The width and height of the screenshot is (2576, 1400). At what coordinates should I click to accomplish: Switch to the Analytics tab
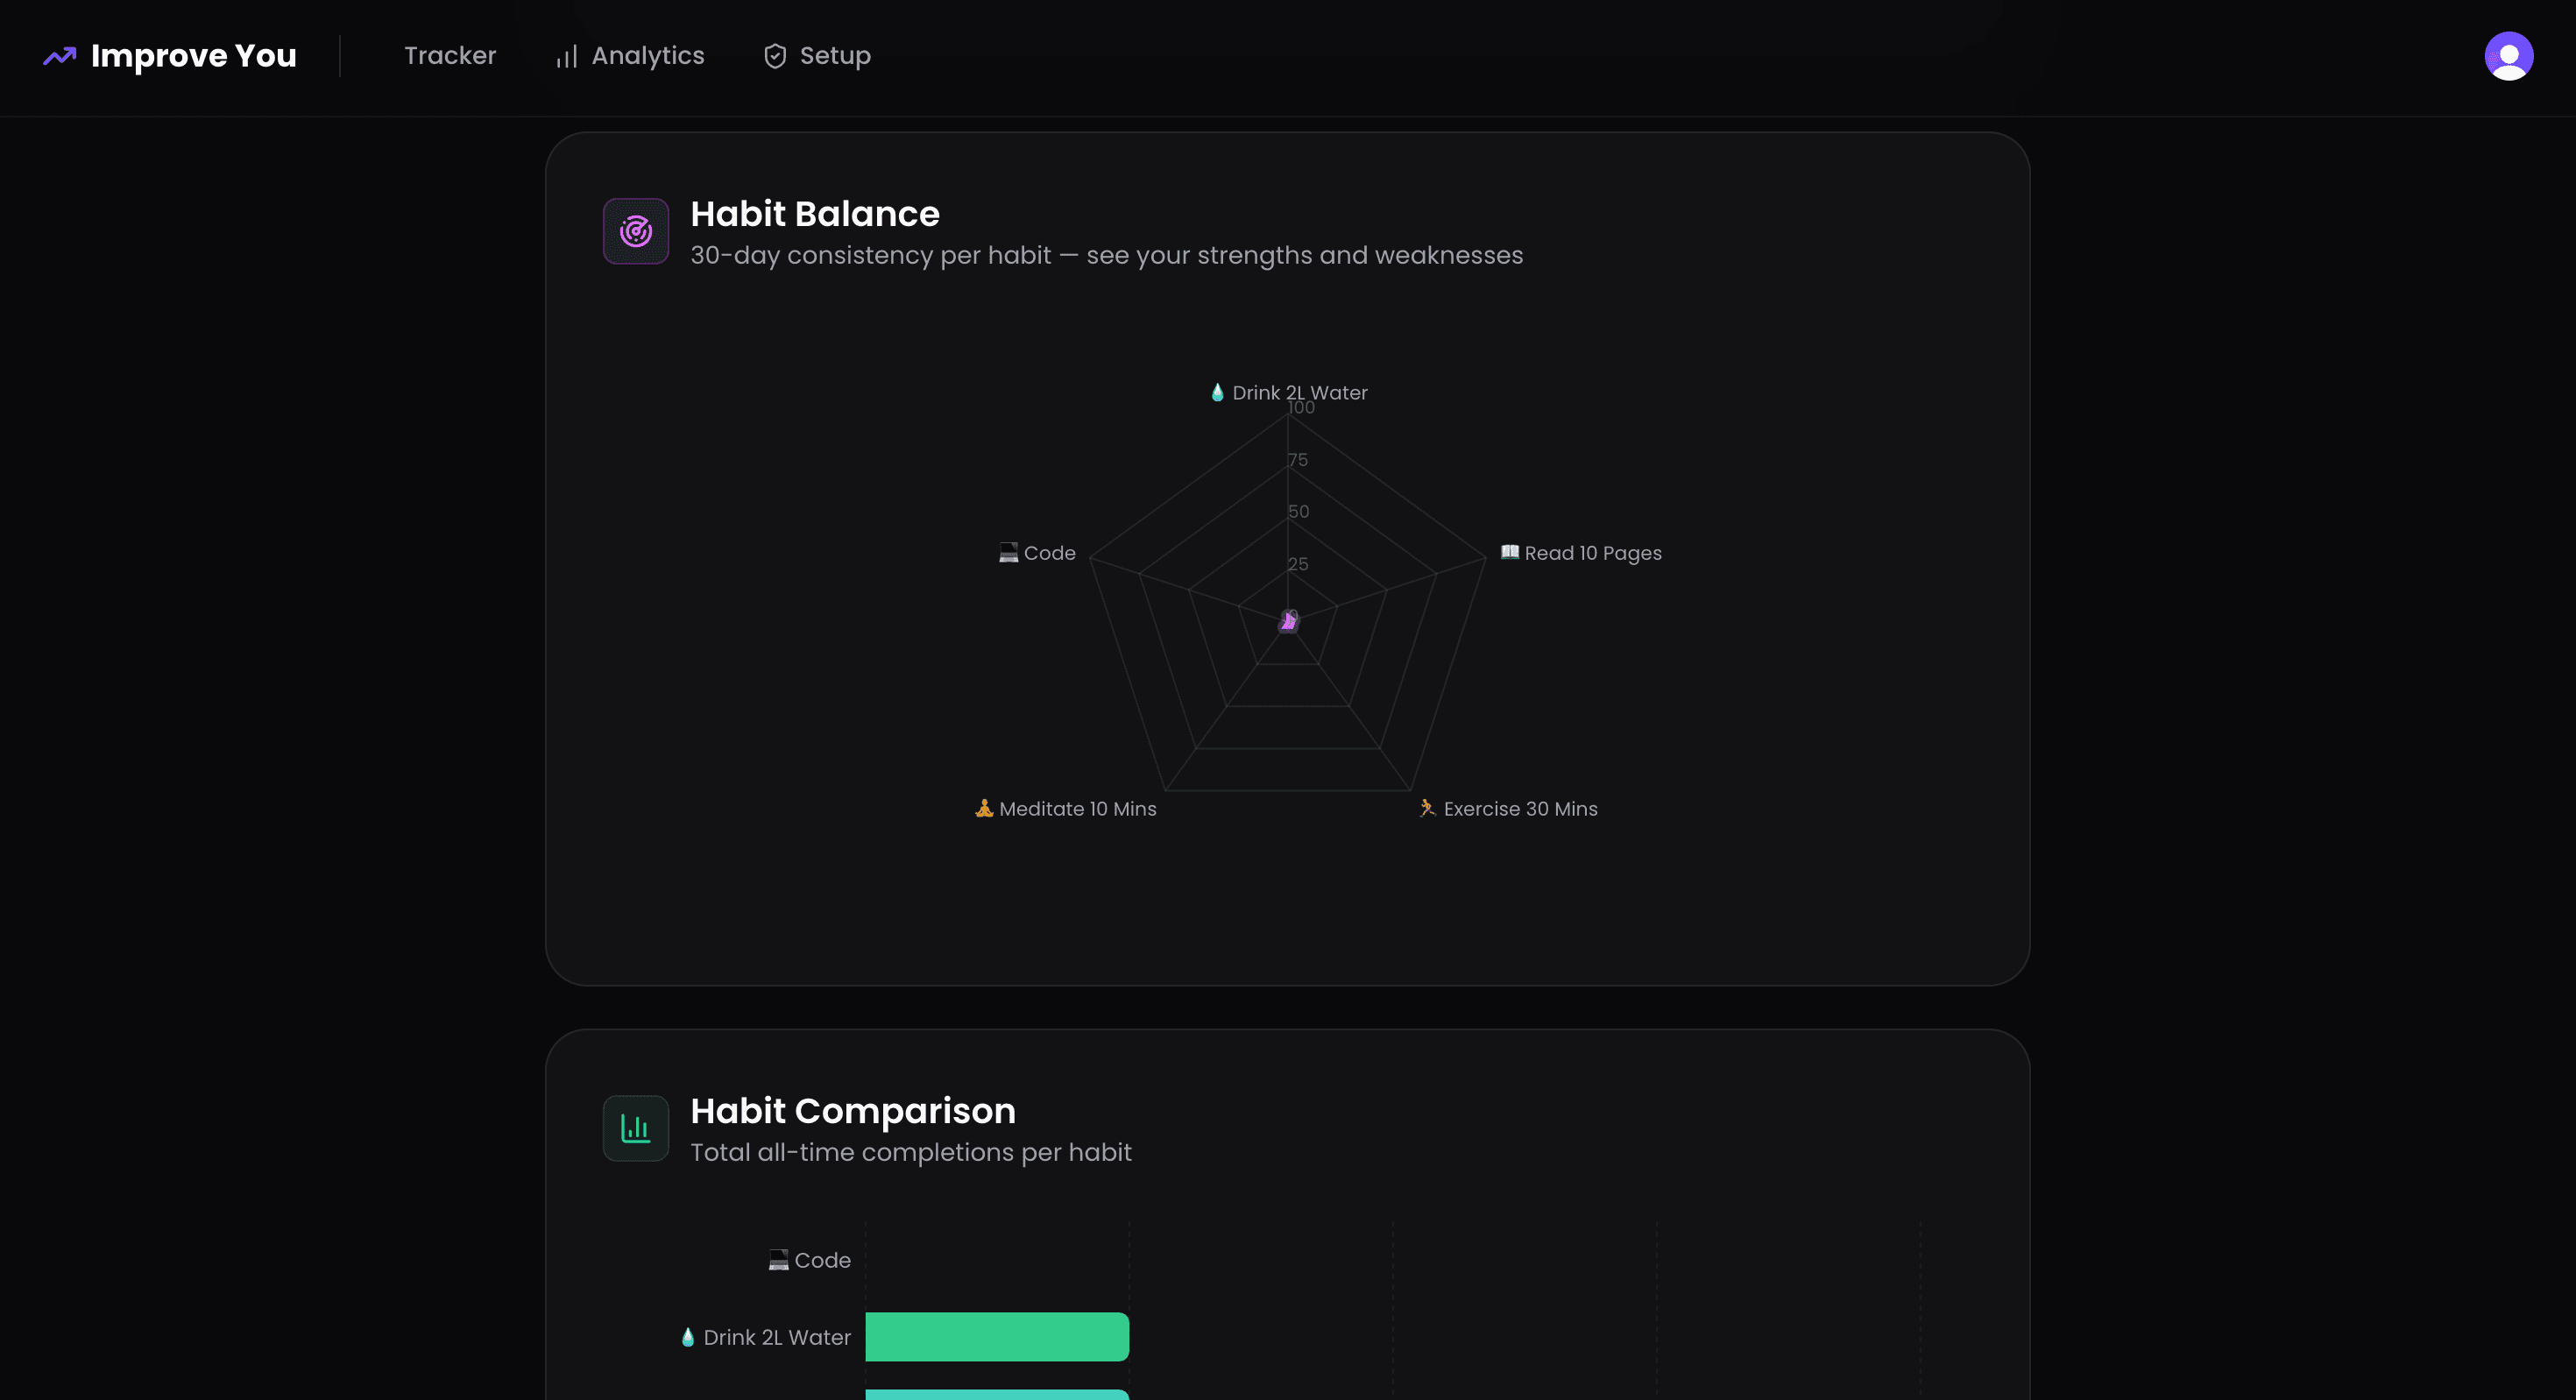click(647, 56)
